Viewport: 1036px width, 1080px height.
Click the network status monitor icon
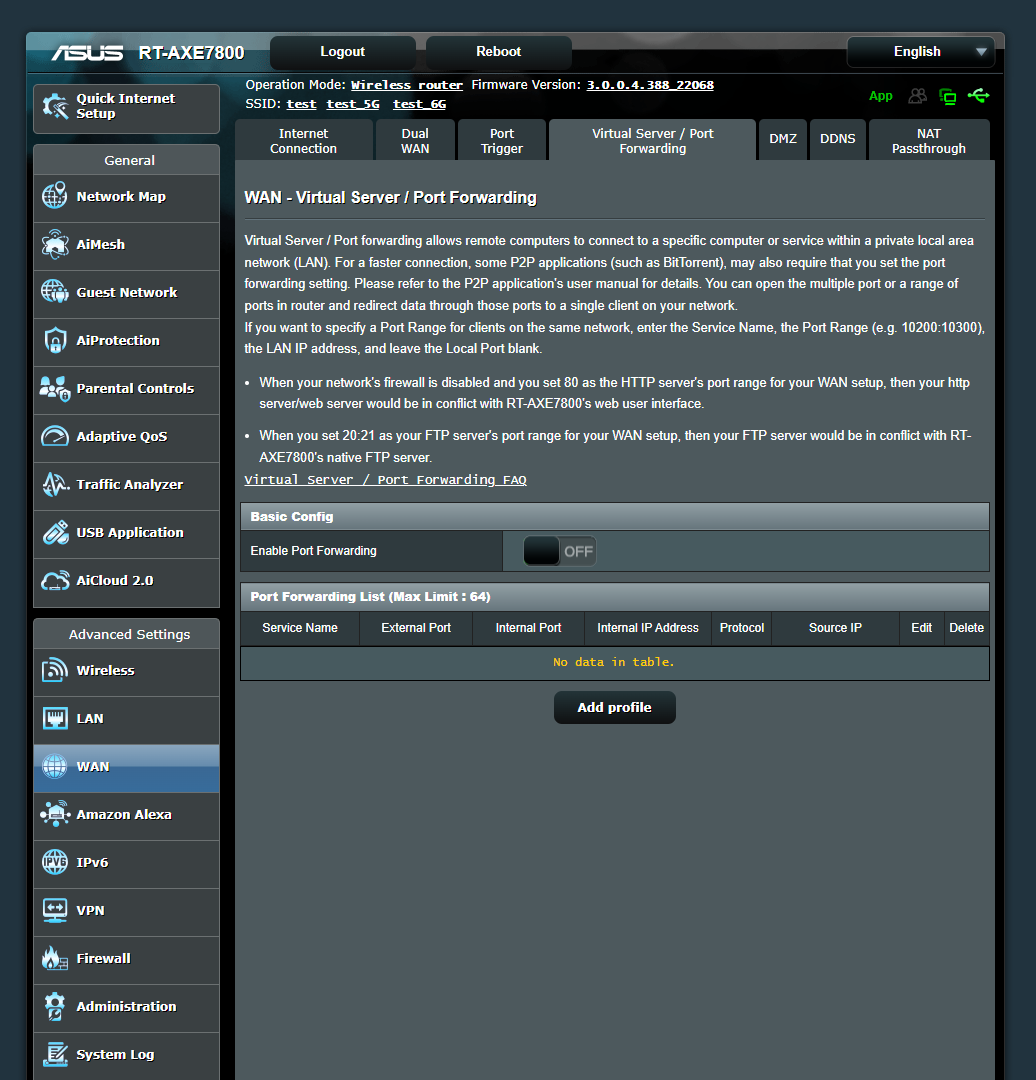point(948,96)
